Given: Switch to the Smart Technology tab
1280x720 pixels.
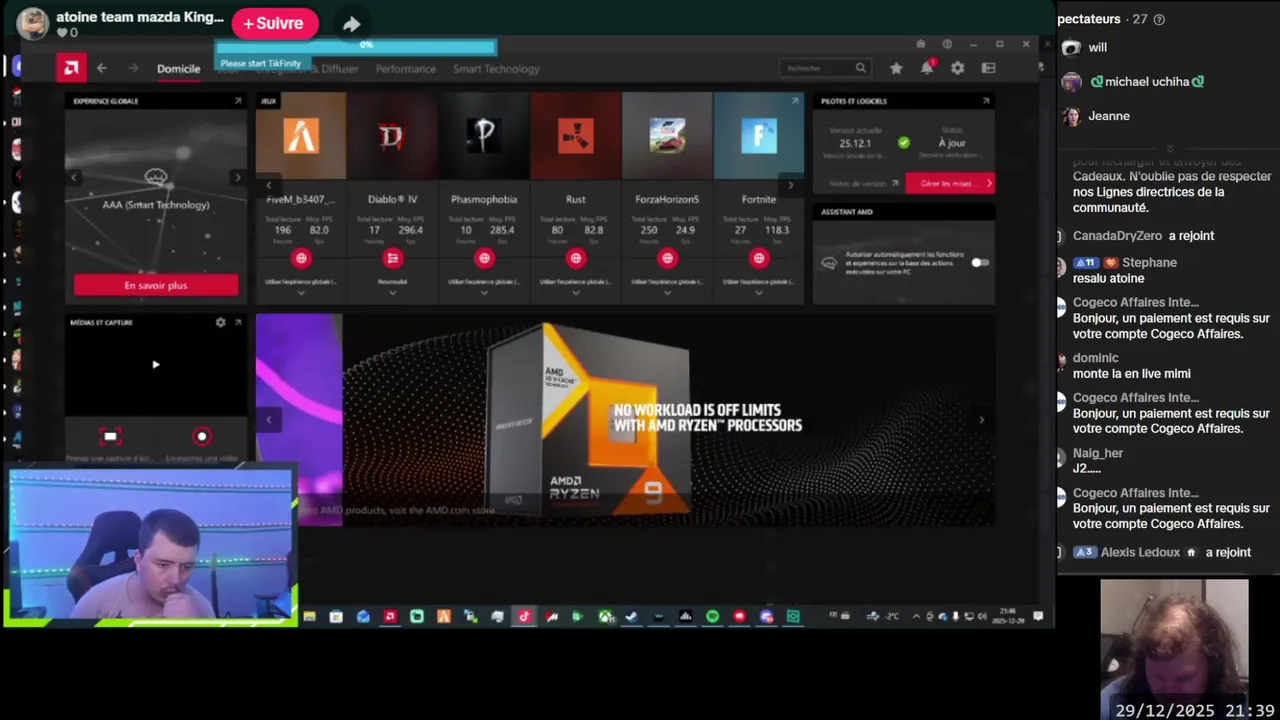Looking at the screenshot, I should tap(496, 69).
